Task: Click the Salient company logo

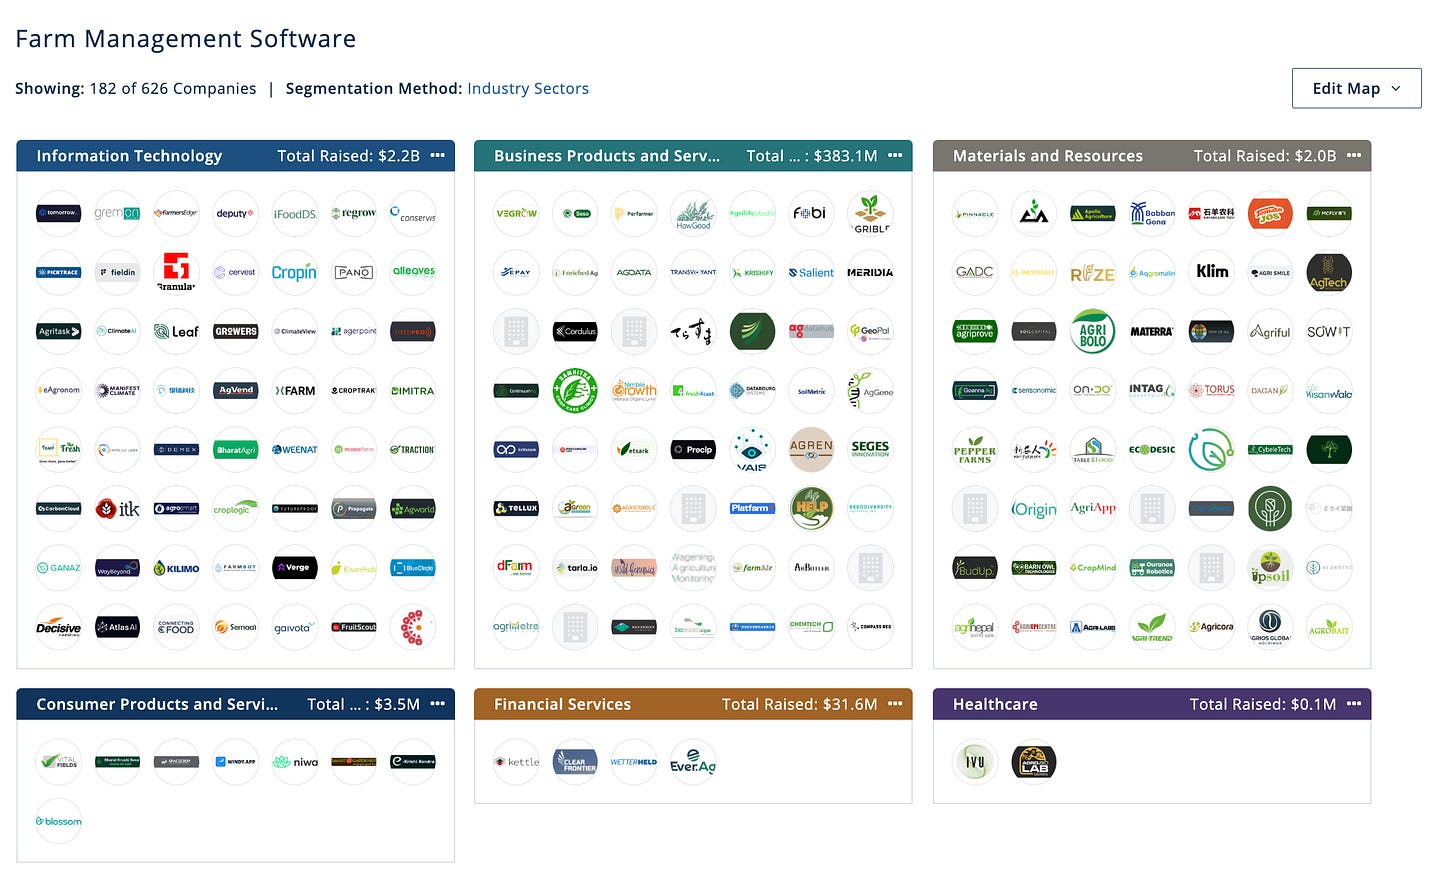Action: (811, 272)
